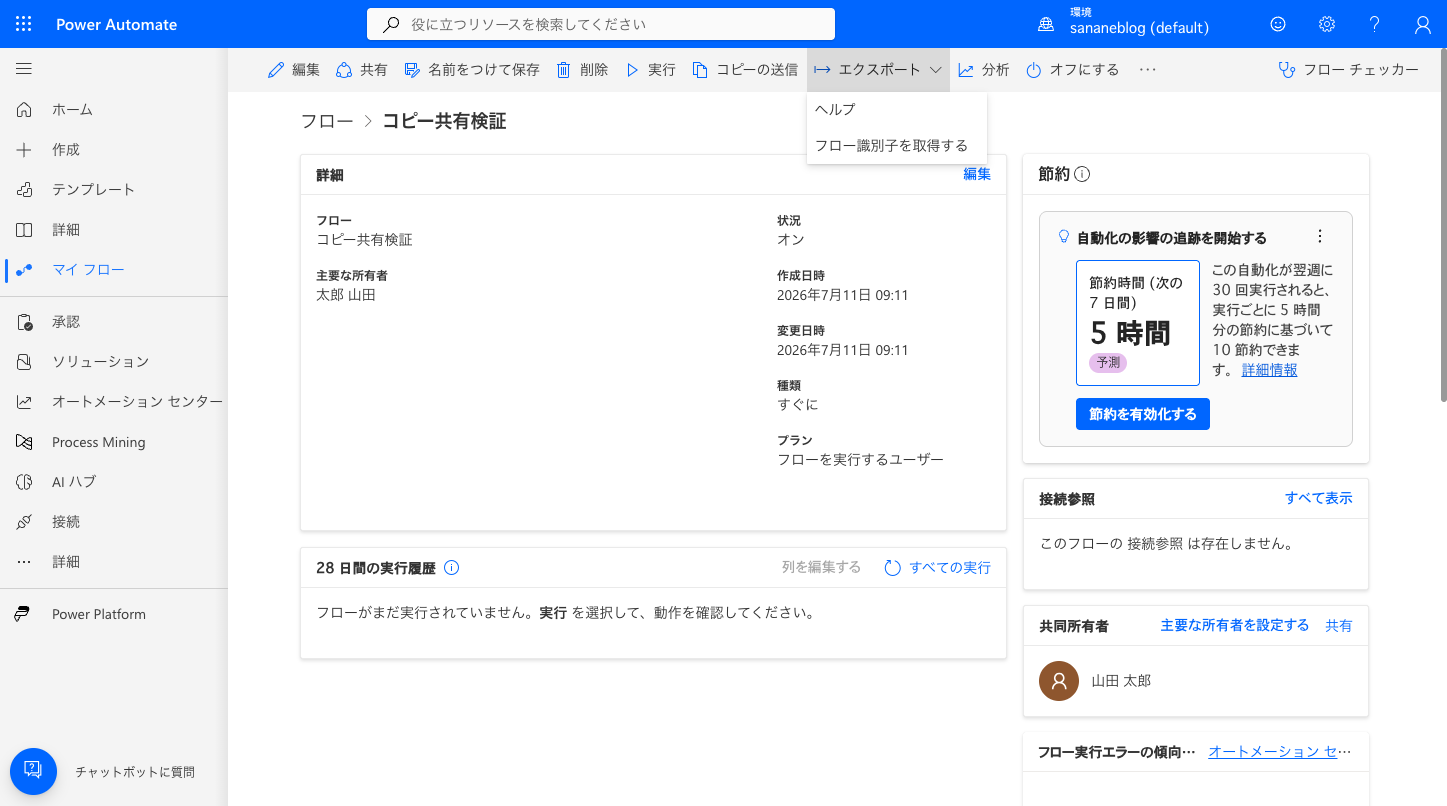Click すべての実行 refresh link
This screenshot has width=1447, height=806.
coord(938,568)
